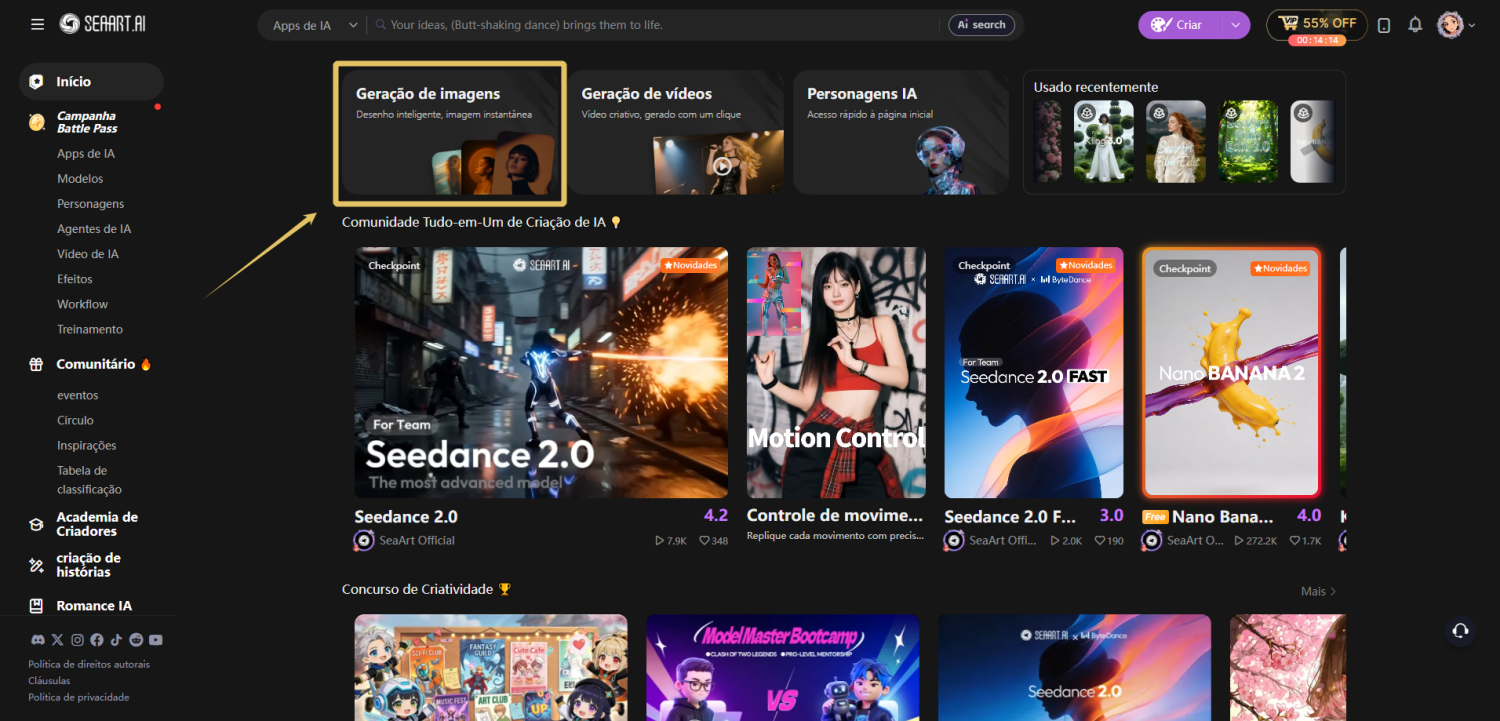Open the Seedance 2.0 For Team banner

[x=541, y=373]
